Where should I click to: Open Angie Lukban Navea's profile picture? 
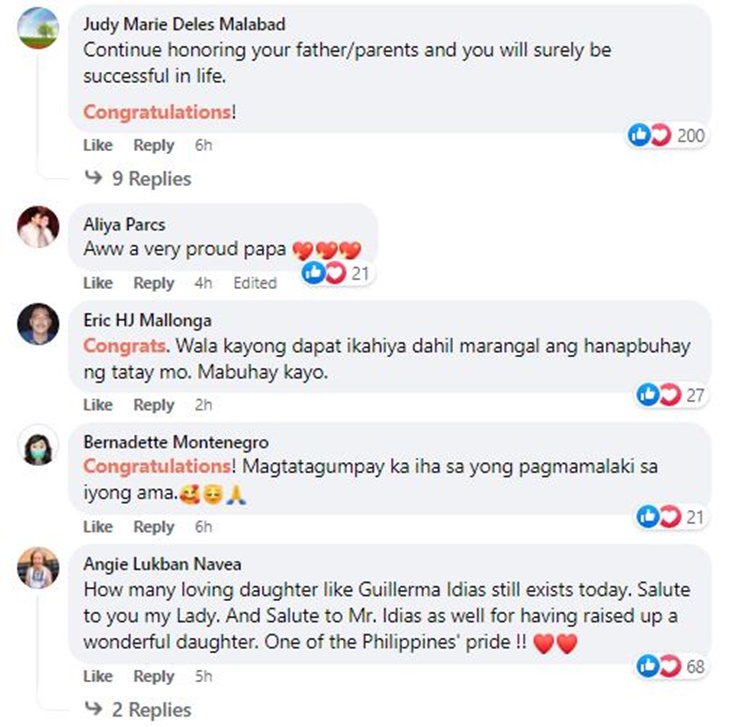[38, 568]
